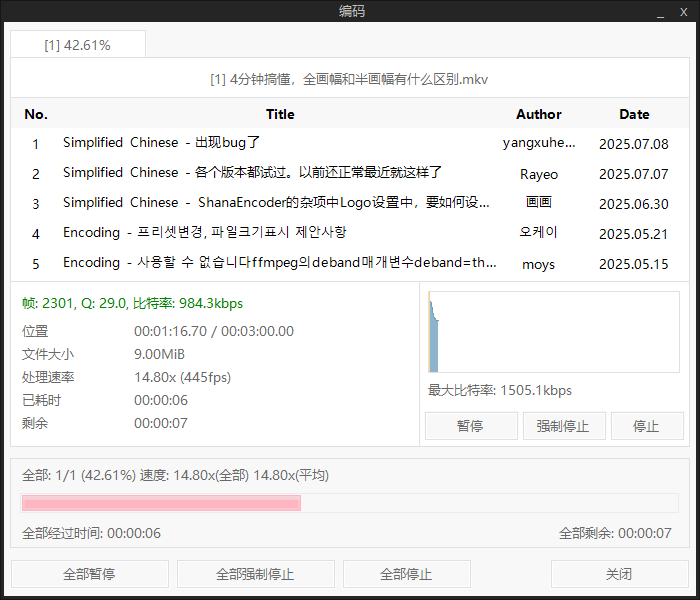Click the Date column header
The image size is (700, 600).
pyautogui.click(x=634, y=114)
